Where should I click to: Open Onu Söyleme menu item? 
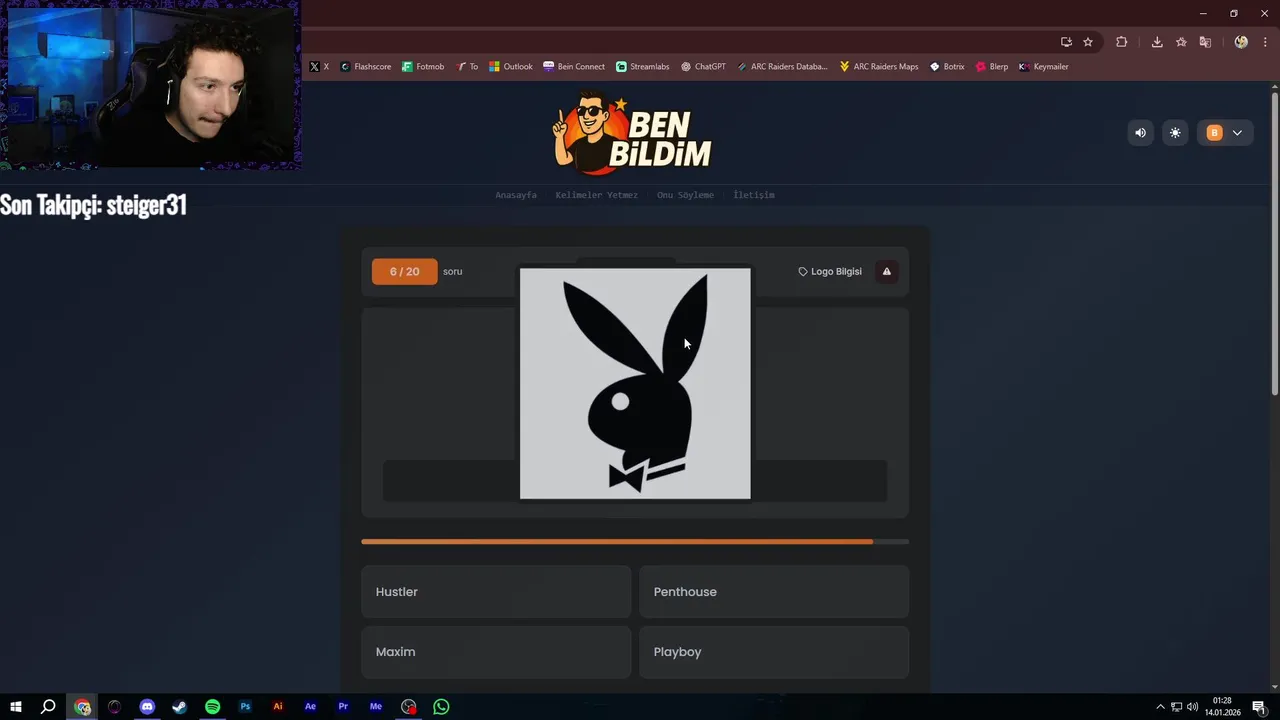[x=685, y=195]
